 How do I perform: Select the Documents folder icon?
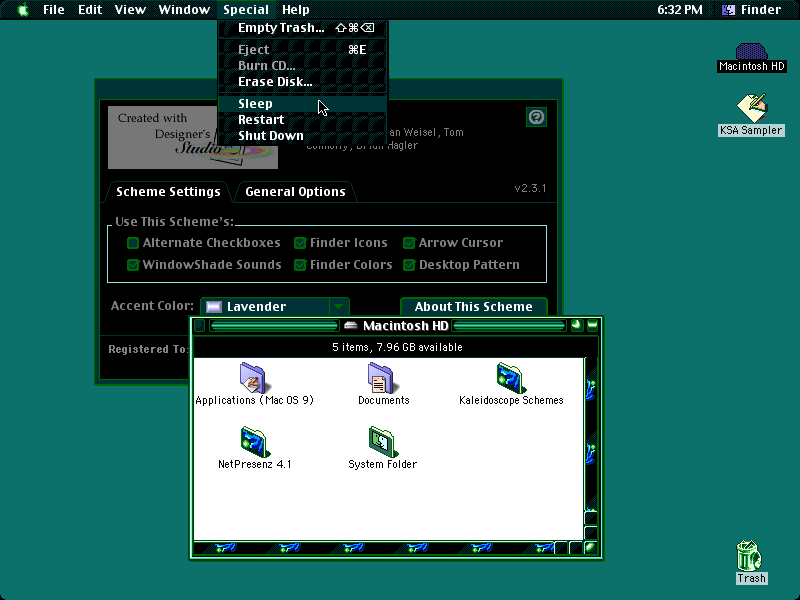[x=381, y=378]
